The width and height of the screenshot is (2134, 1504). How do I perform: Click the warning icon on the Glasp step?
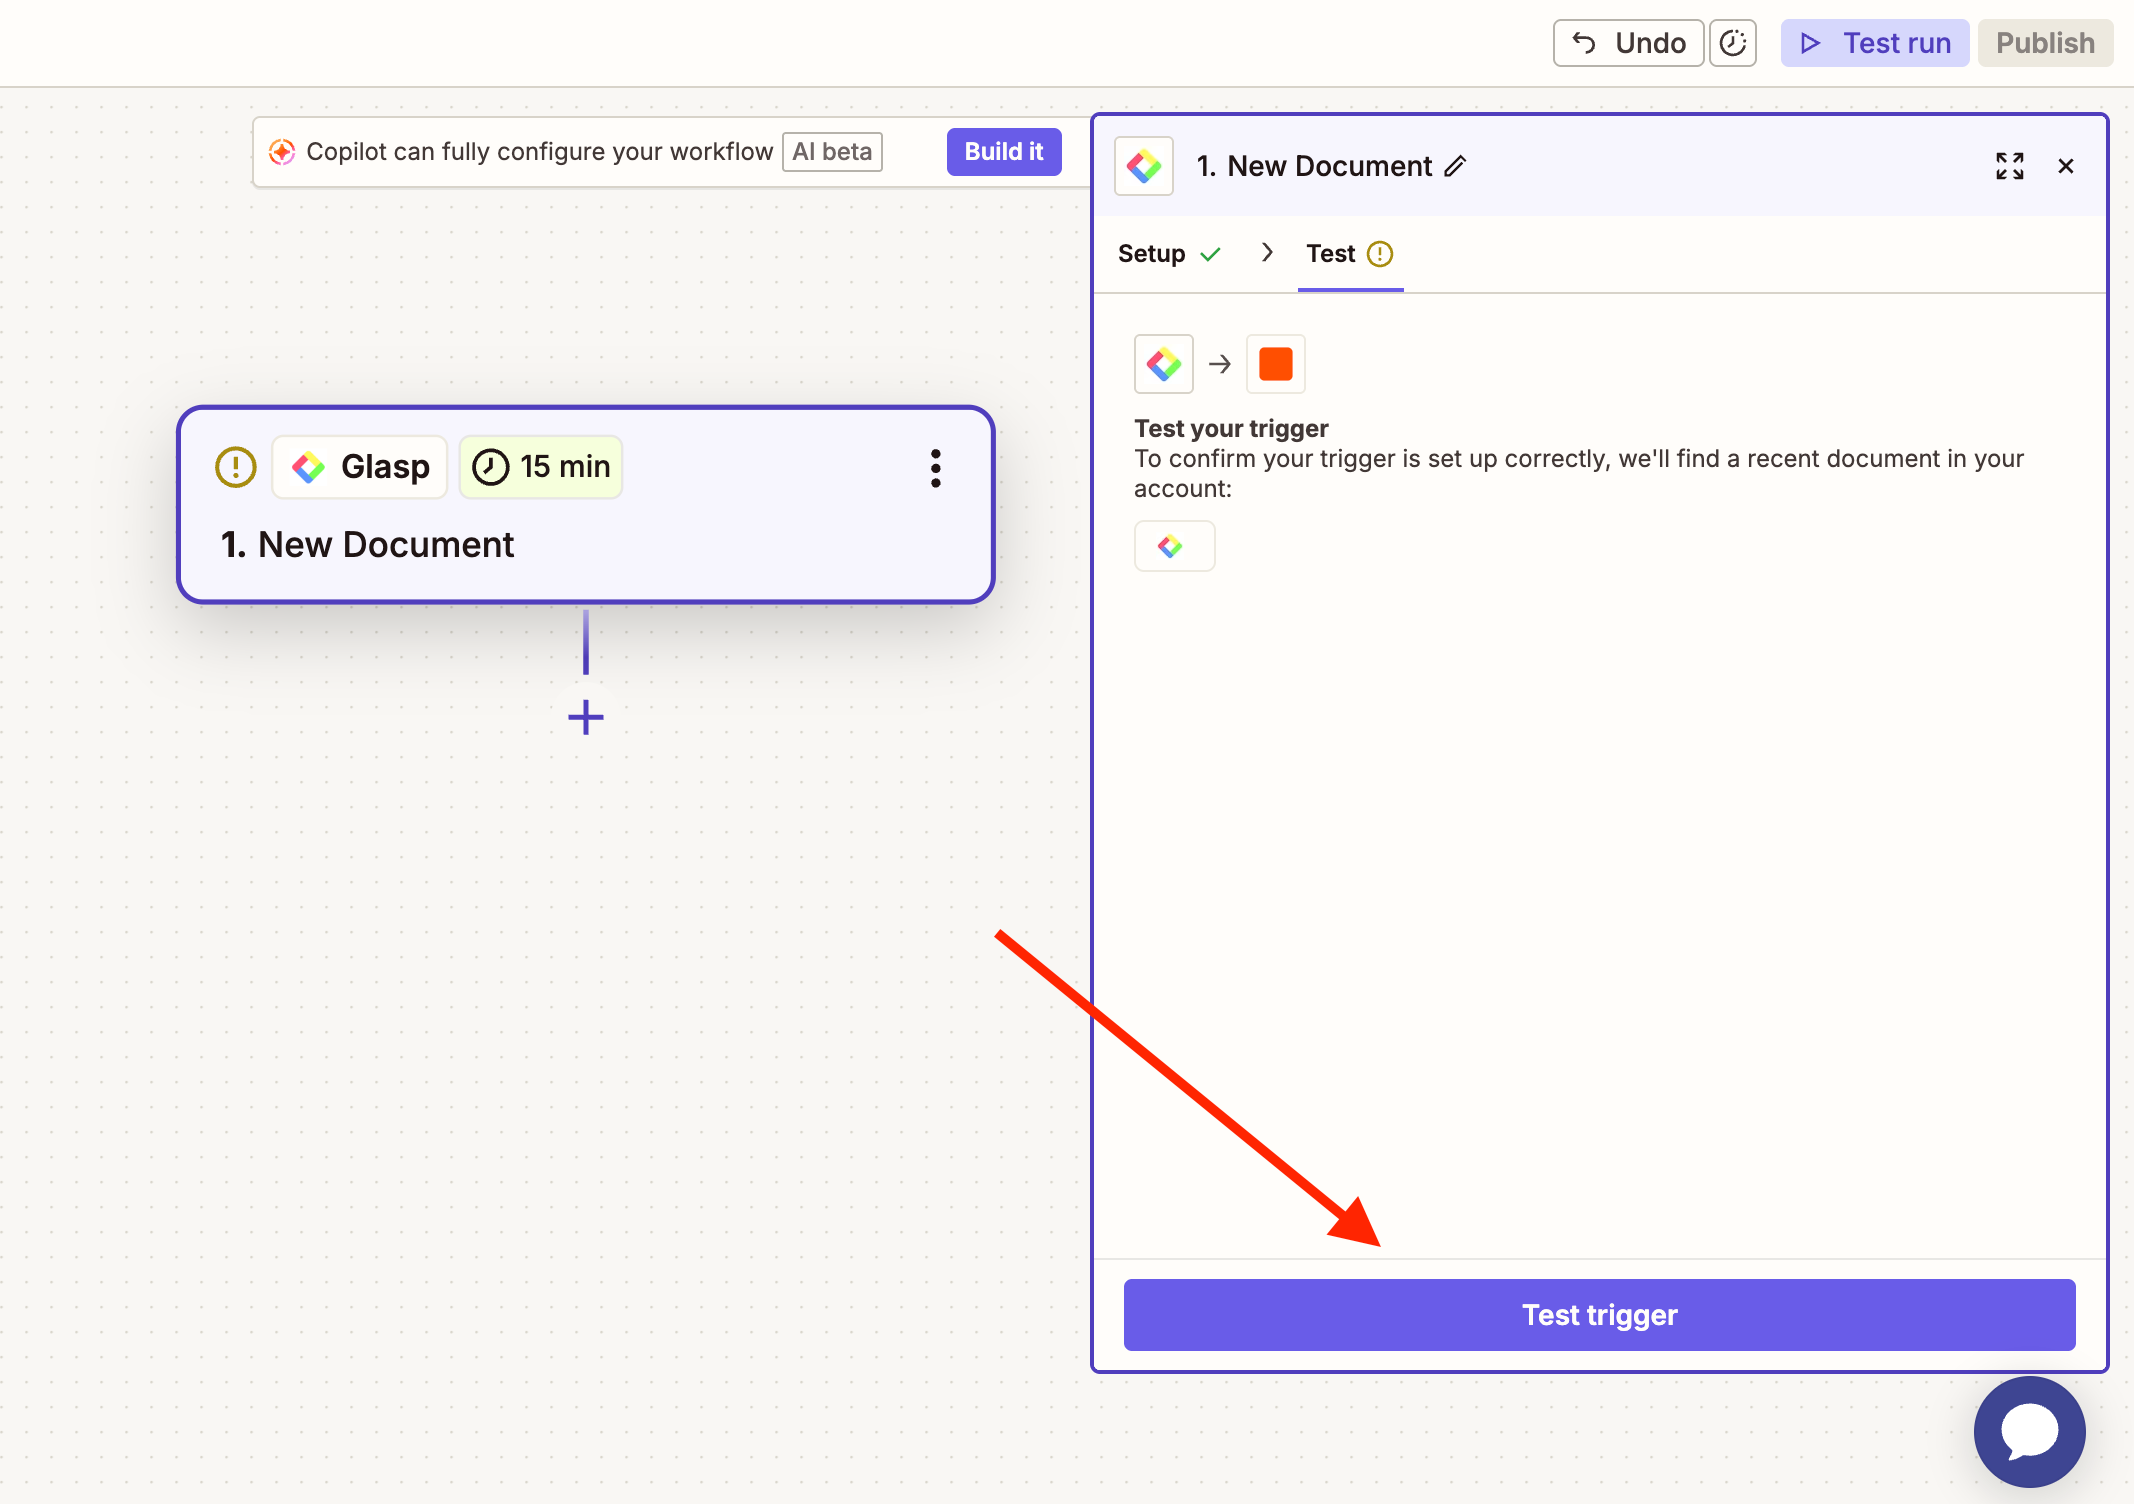coord(236,467)
